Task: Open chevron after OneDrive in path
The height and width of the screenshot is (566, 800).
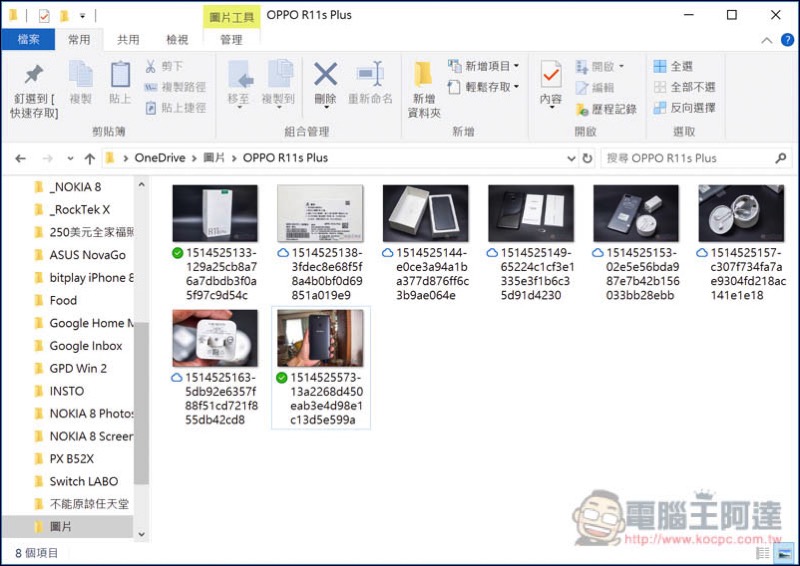Action: [x=194, y=159]
